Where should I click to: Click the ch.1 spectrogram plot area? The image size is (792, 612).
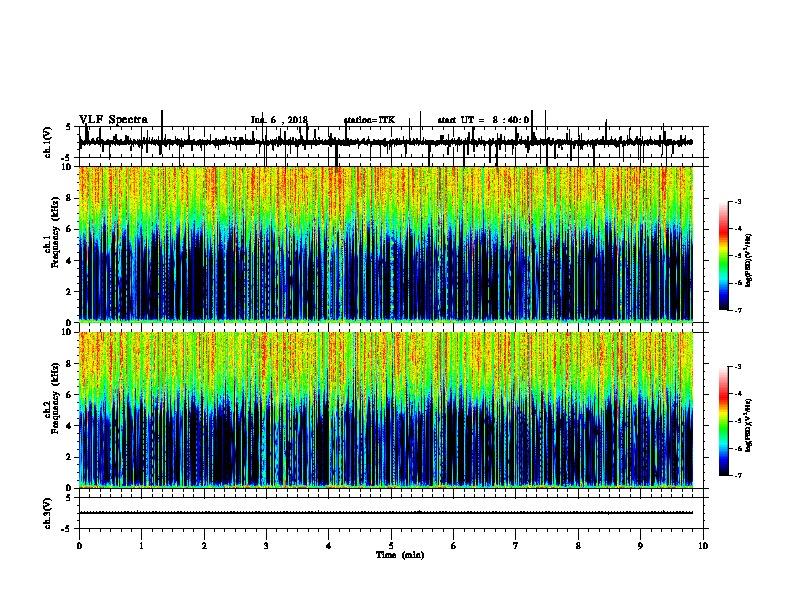point(386,244)
